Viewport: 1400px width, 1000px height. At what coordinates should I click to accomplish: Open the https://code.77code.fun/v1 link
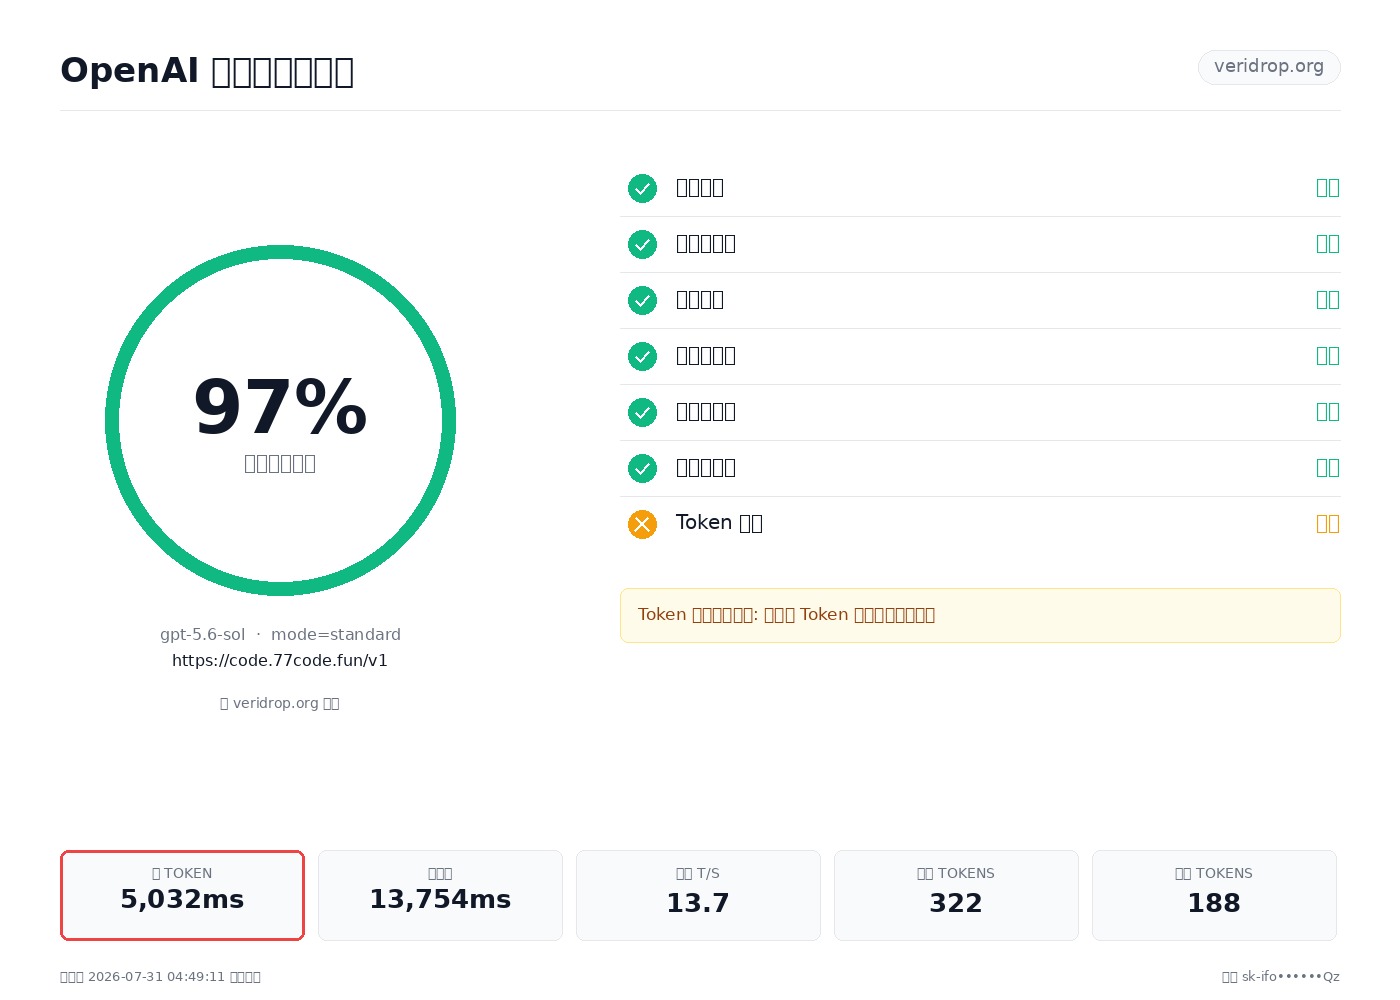(280, 660)
